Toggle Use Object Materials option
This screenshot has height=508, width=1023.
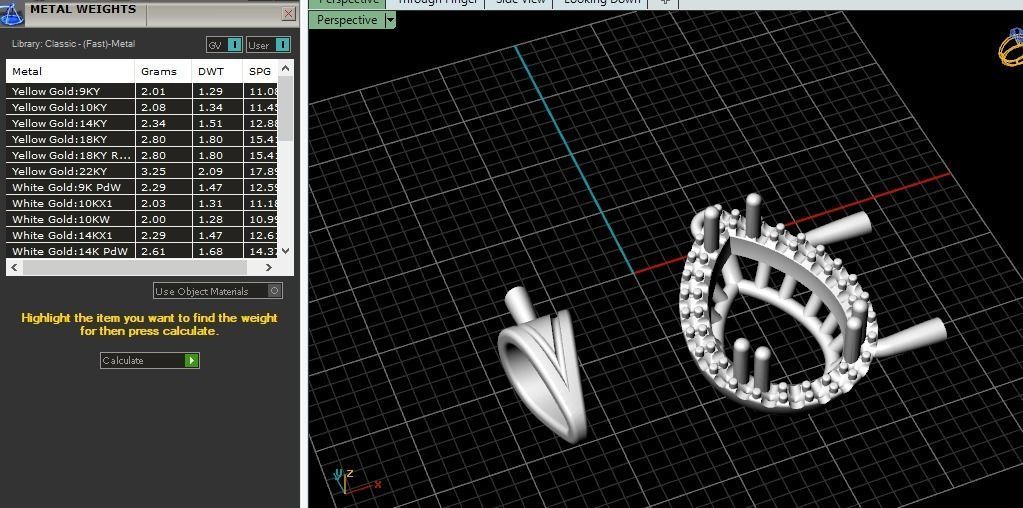[218, 291]
